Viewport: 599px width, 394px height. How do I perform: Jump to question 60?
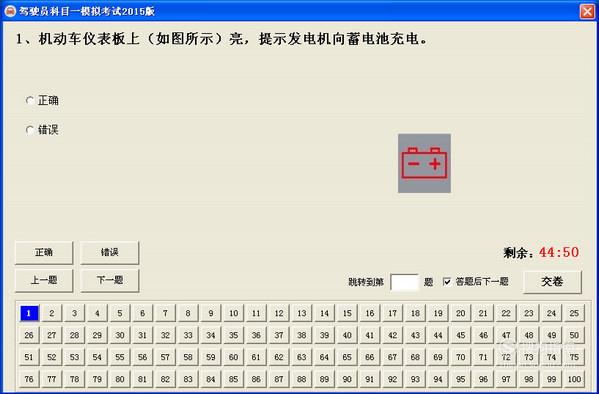233,357
